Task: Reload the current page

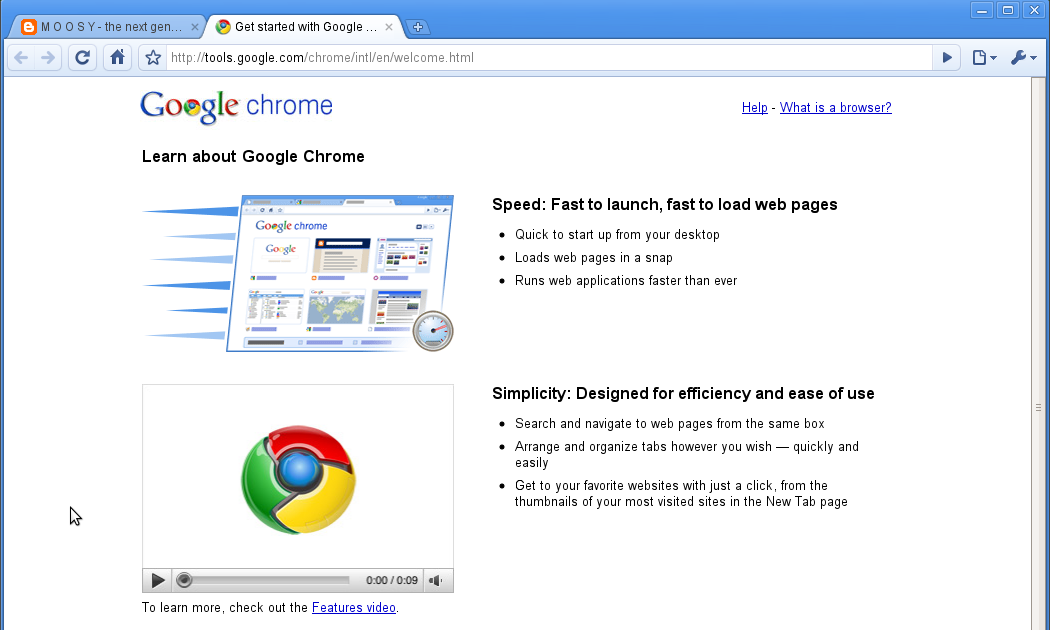Action: click(x=82, y=58)
